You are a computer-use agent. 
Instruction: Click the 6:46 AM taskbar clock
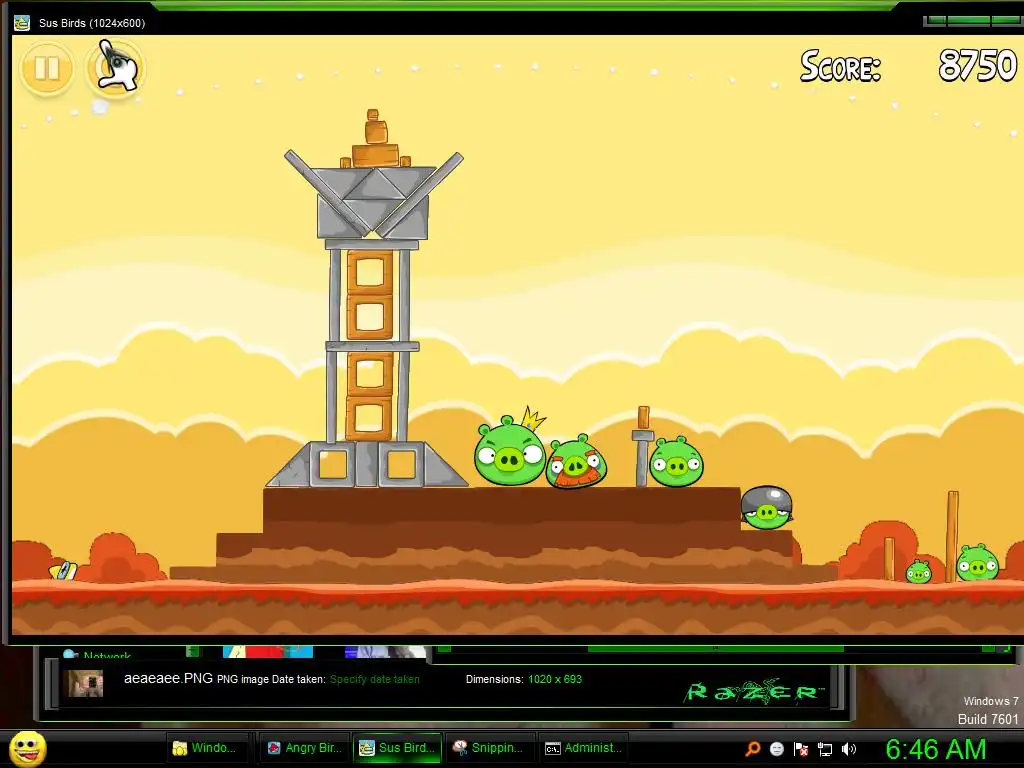pos(935,749)
